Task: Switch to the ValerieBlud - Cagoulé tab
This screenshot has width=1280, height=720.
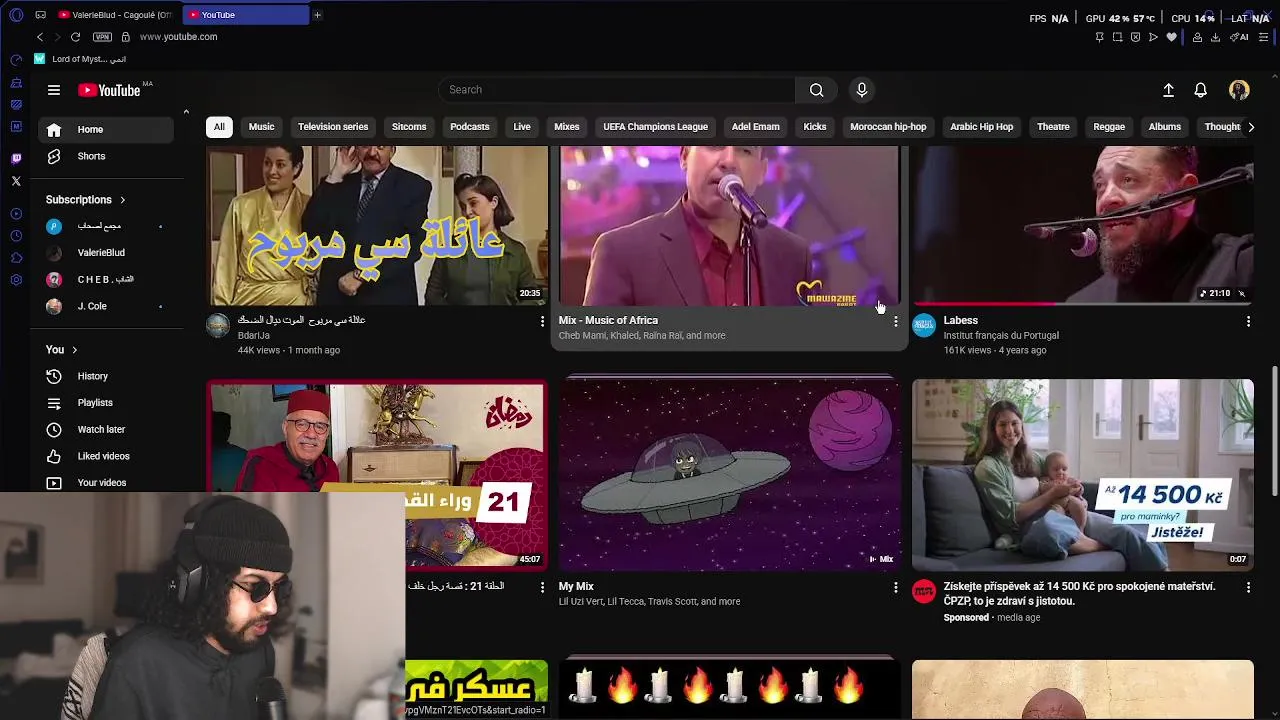Action: coord(115,15)
